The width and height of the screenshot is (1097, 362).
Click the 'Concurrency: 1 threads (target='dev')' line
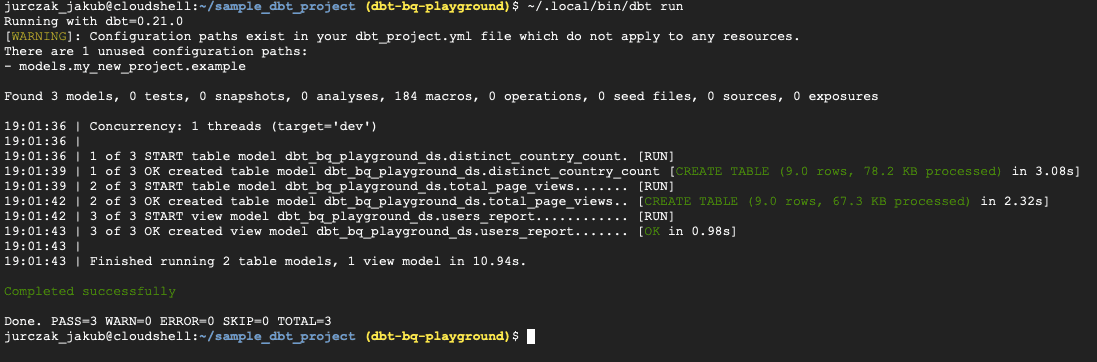pos(190,127)
